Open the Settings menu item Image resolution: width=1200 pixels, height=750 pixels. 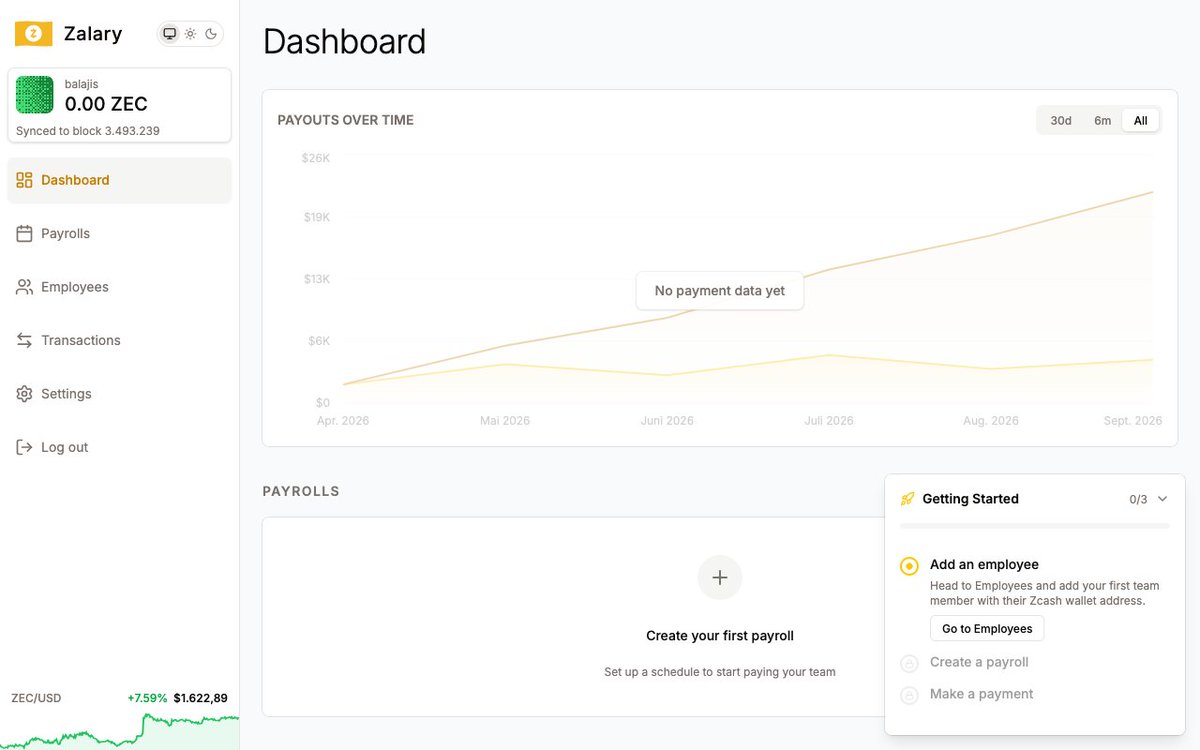click(x=119, y=394)
